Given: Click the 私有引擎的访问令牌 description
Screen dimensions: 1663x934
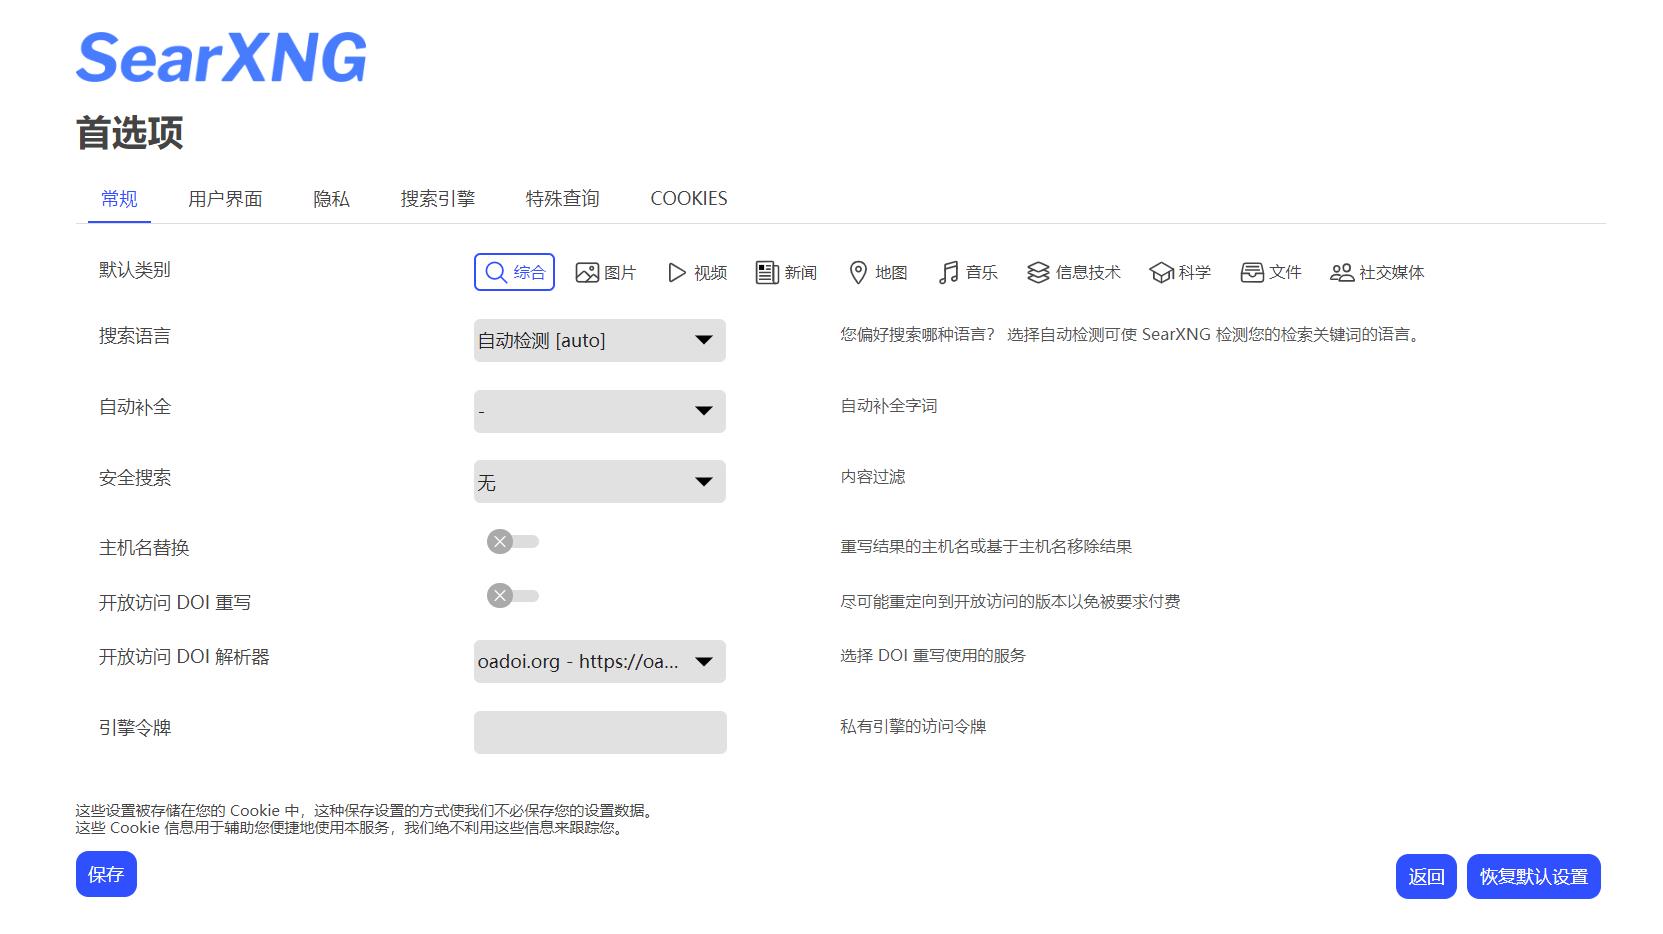Looking at the screenshot, I should point(913,727).
